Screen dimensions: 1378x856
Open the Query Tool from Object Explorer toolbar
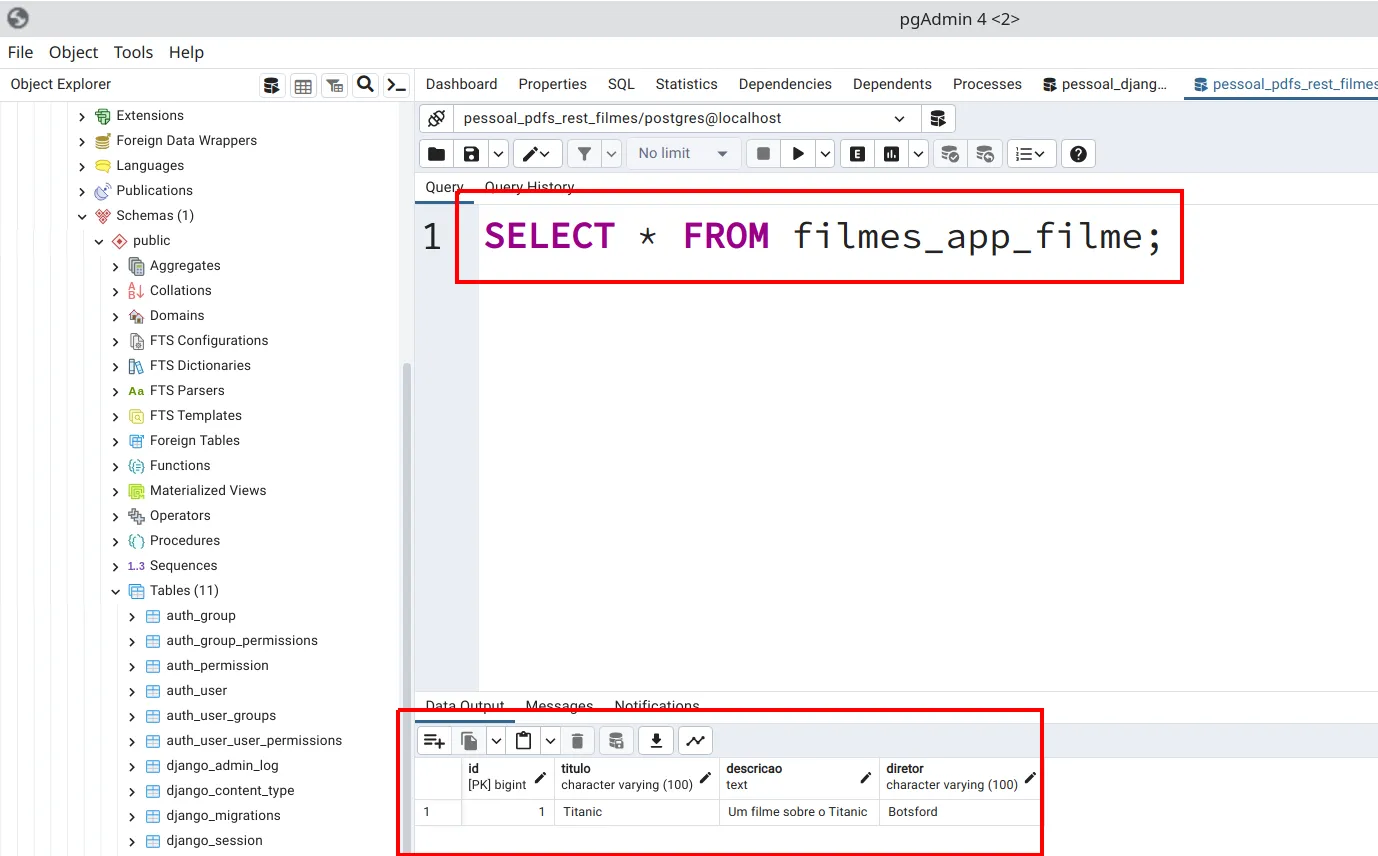click(x=272, y=85)
